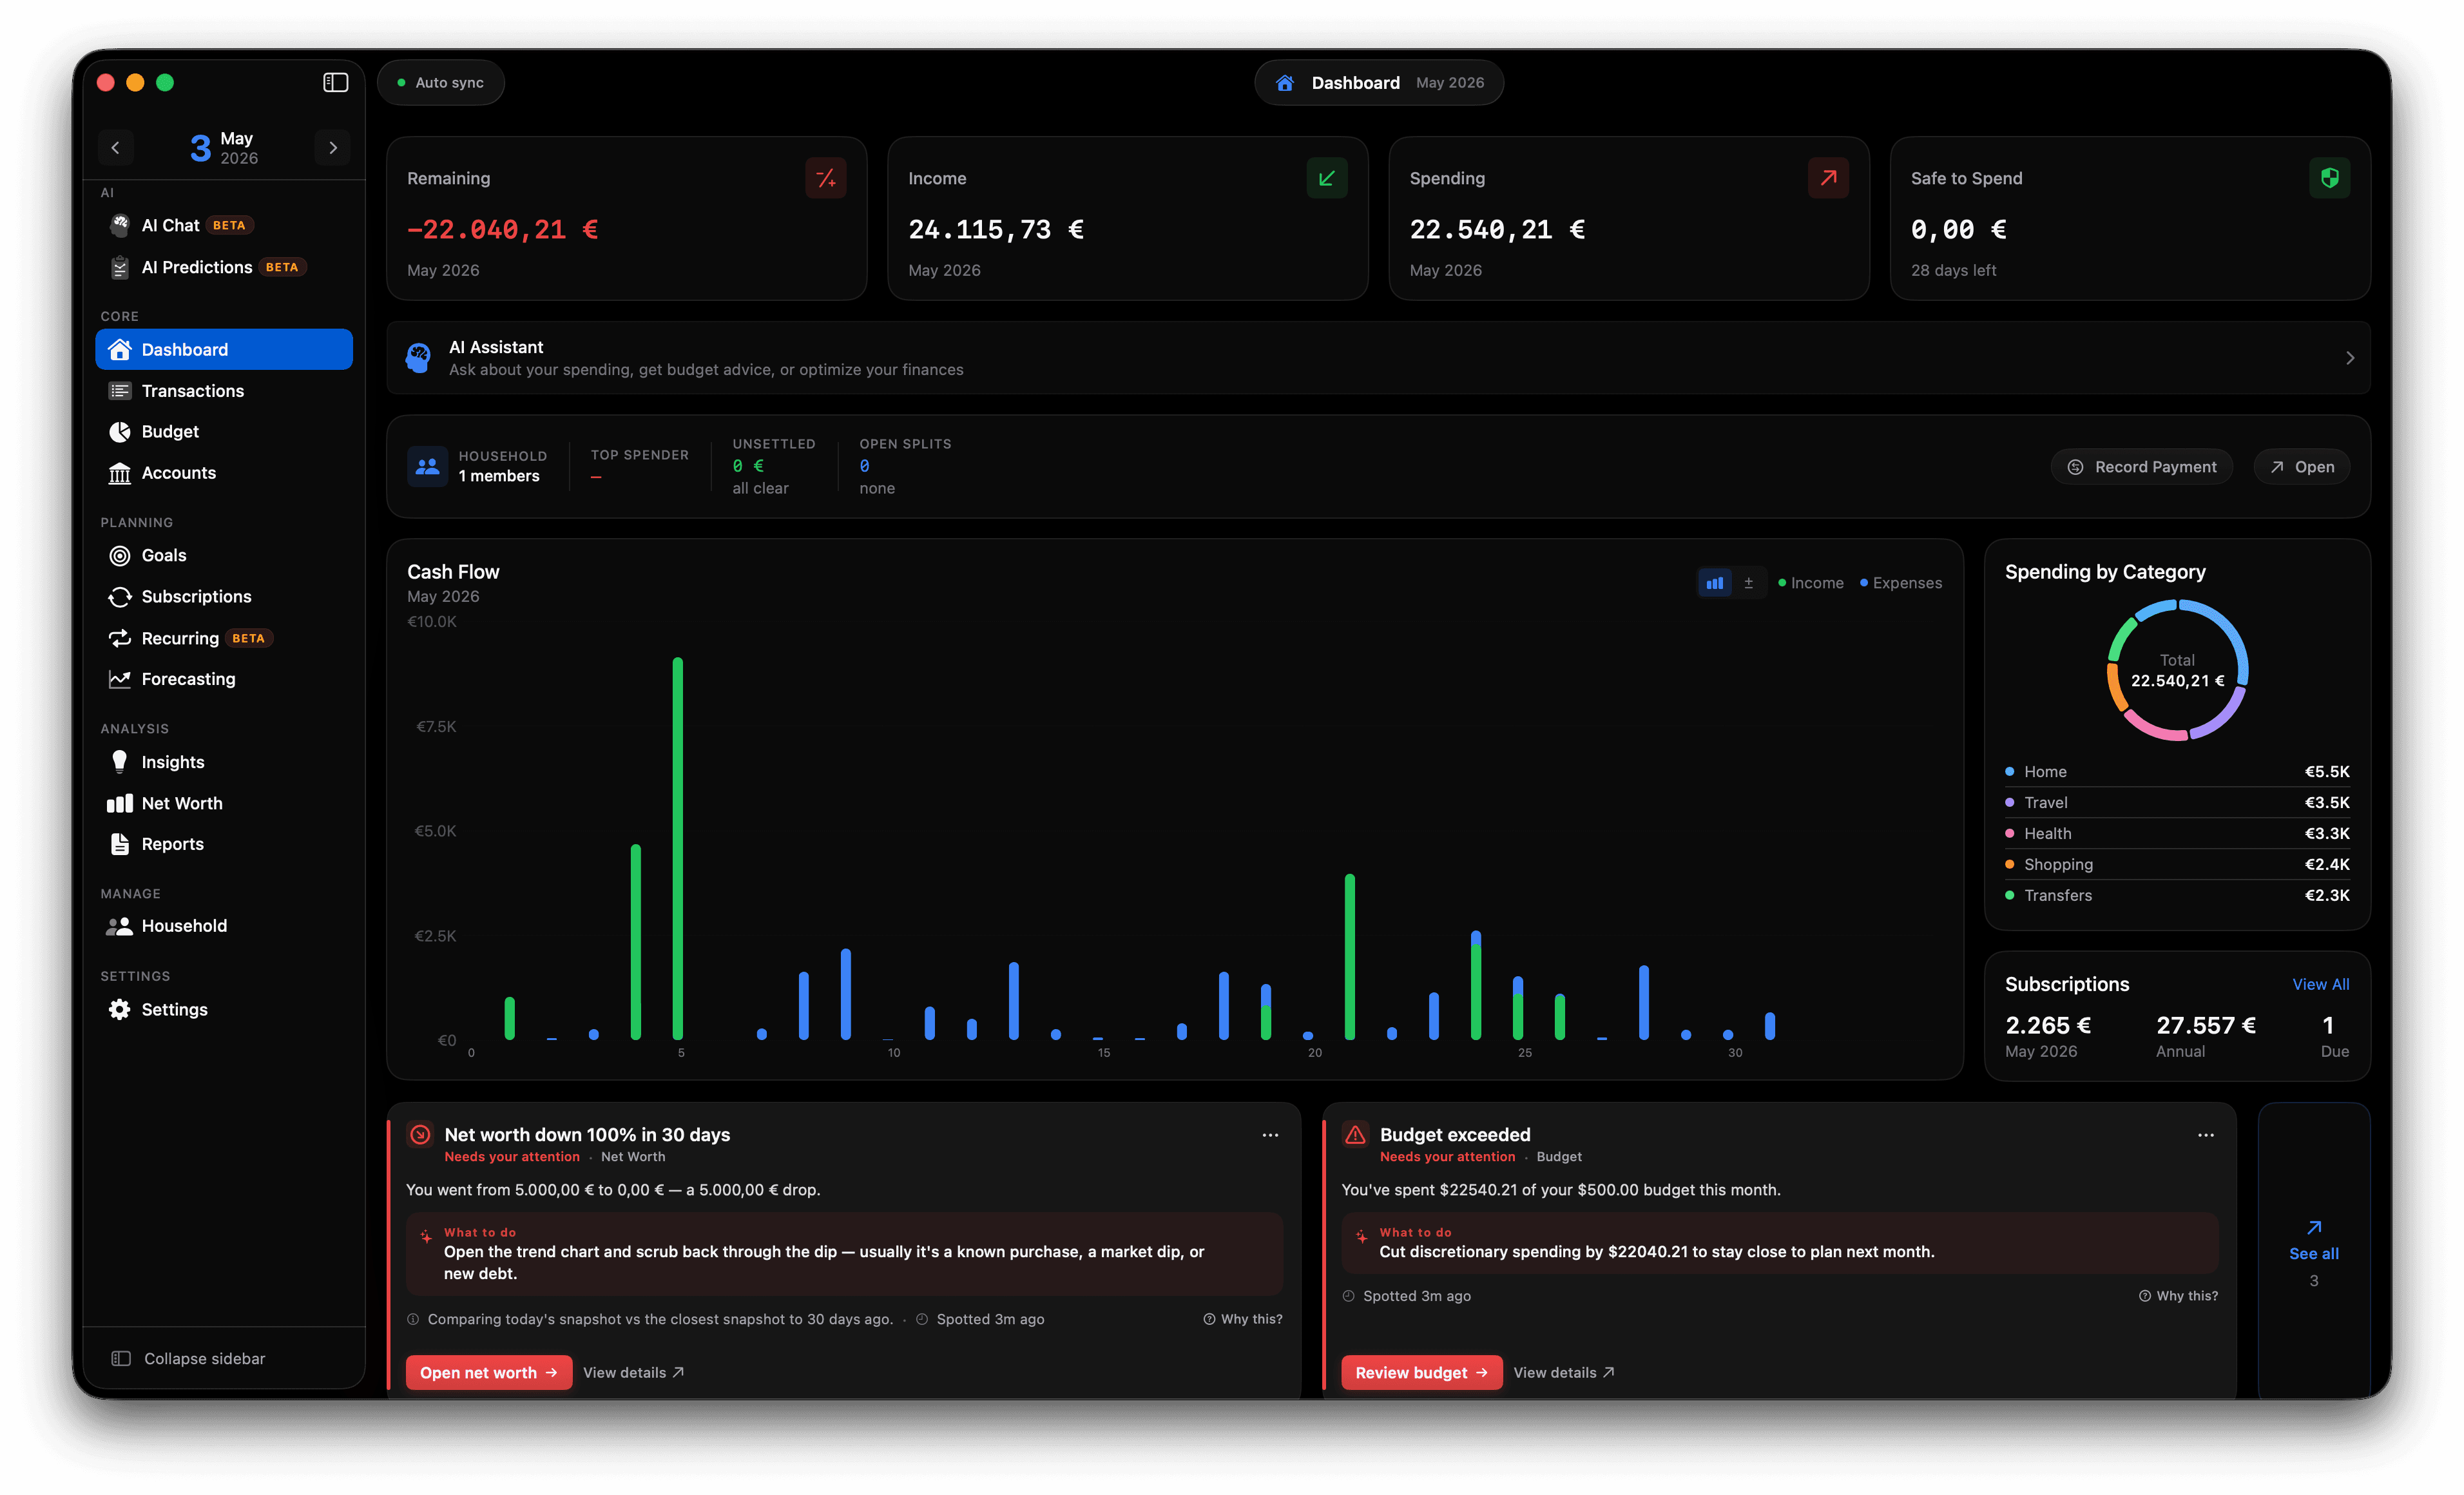The width and height of the screenshot is (2464, 1495).
Task: Open AI Predictions in the sidebar
Action: [x=224, y=267]
